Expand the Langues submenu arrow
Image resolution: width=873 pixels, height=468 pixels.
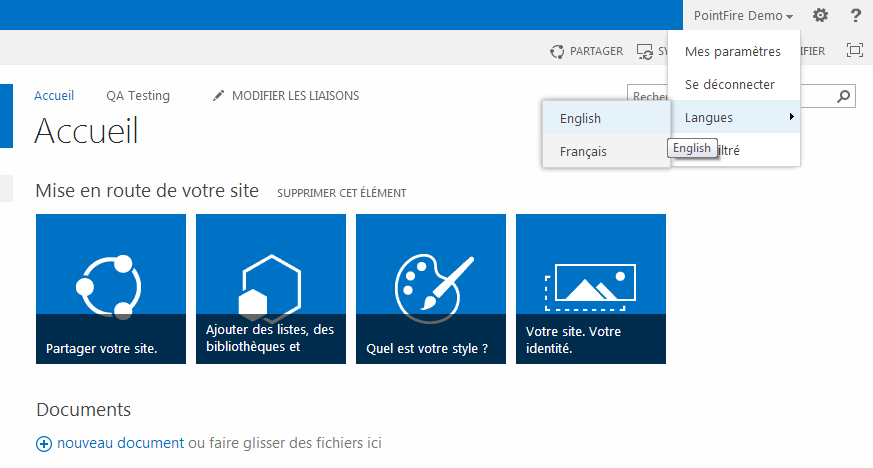[x=792, y=118]
